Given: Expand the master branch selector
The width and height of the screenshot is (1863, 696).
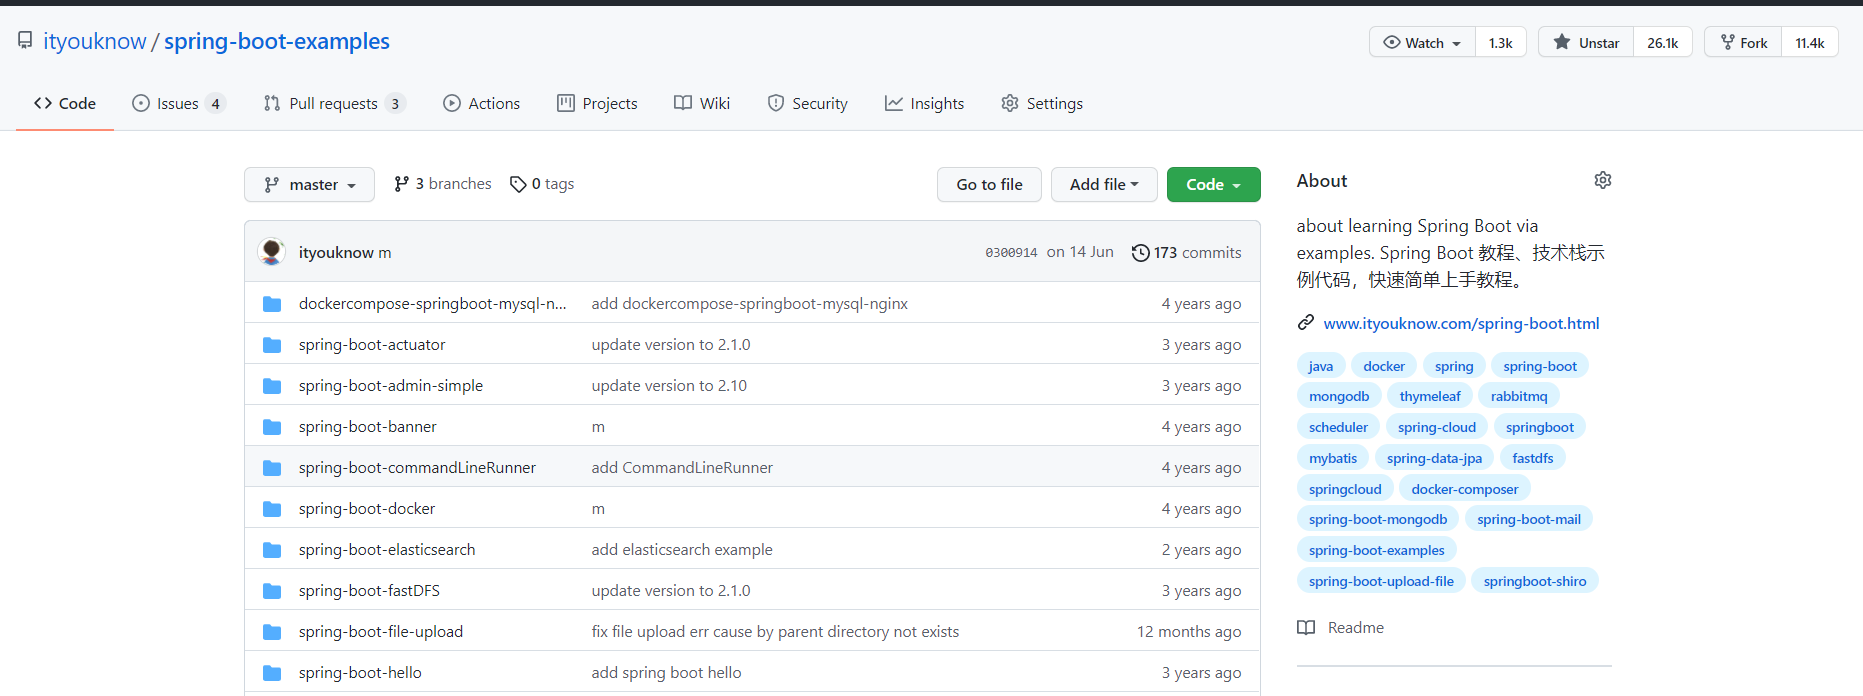Looking at the screenshot, I should [x=309, y=185].
